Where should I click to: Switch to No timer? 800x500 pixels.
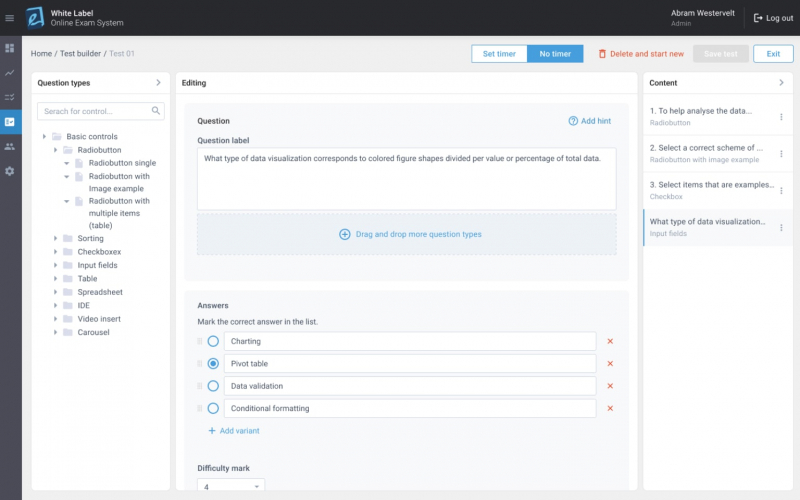[555, 54]
